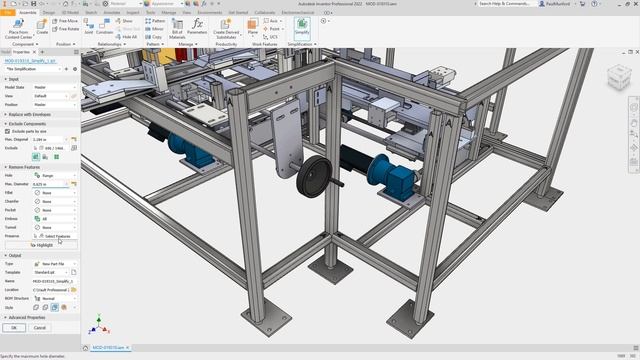Open the Fillet None dropdown

point(55,193)
